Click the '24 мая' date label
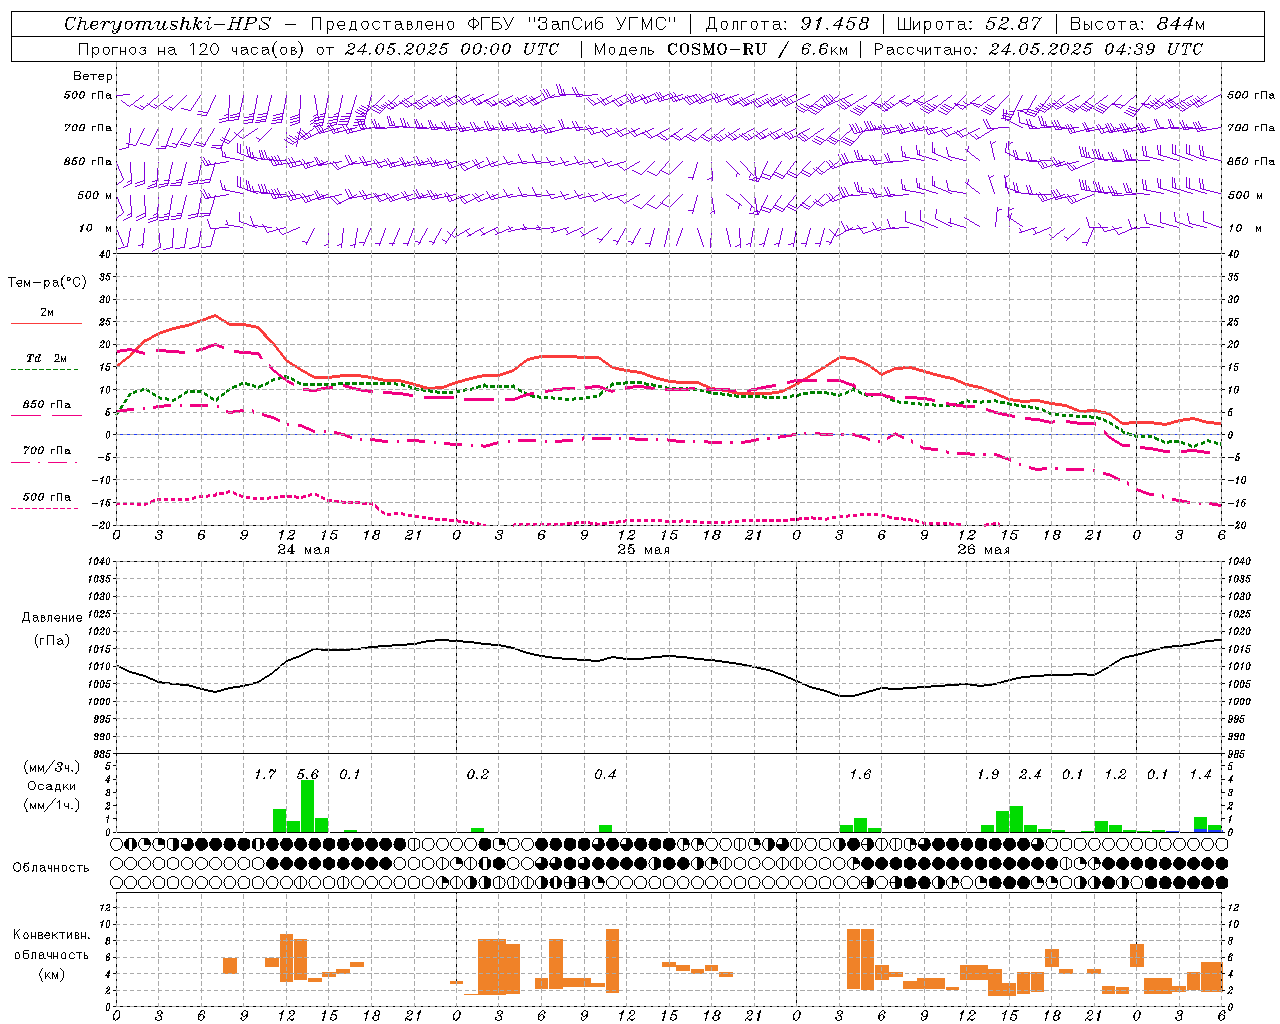The height and width of the screenshot is (1024, 1280). click(x=303, y=550)
